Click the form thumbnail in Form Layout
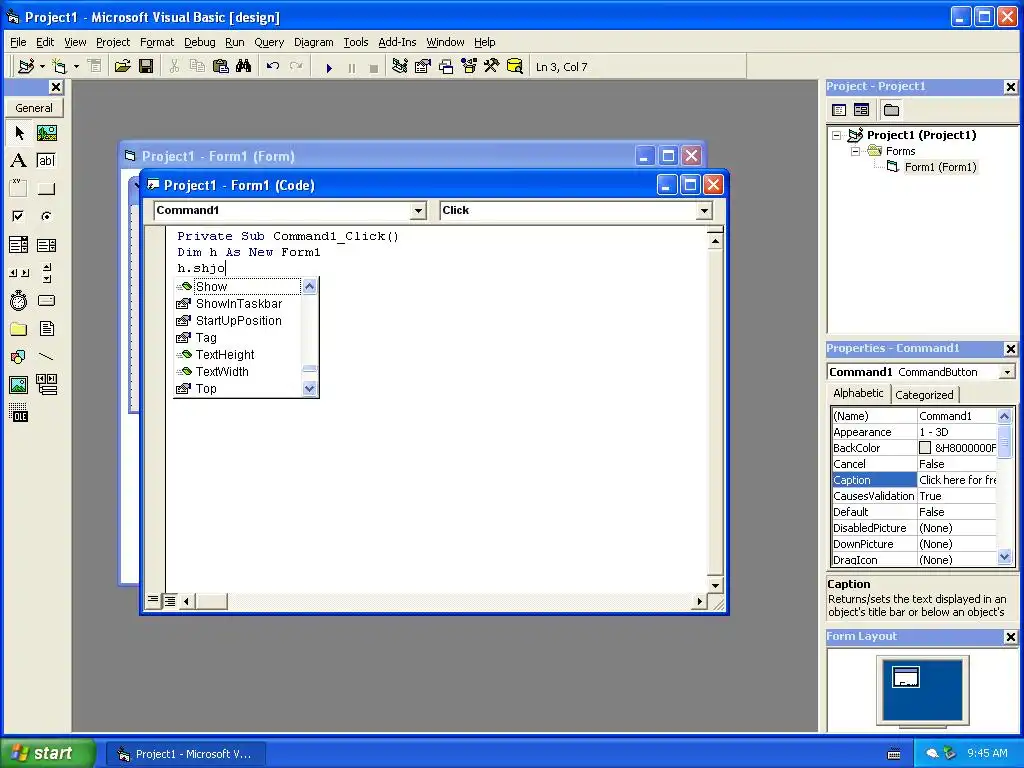 (x=906, y=677)
